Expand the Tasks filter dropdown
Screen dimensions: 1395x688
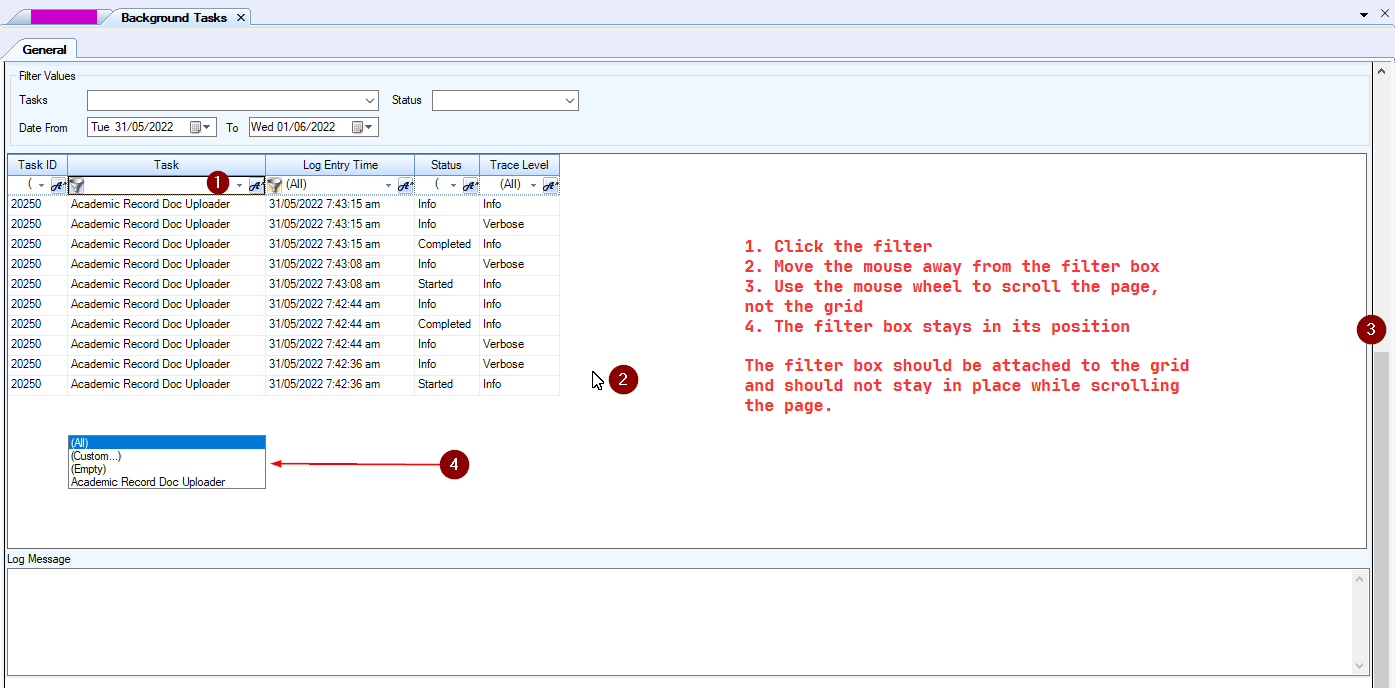tap(370, 101)
